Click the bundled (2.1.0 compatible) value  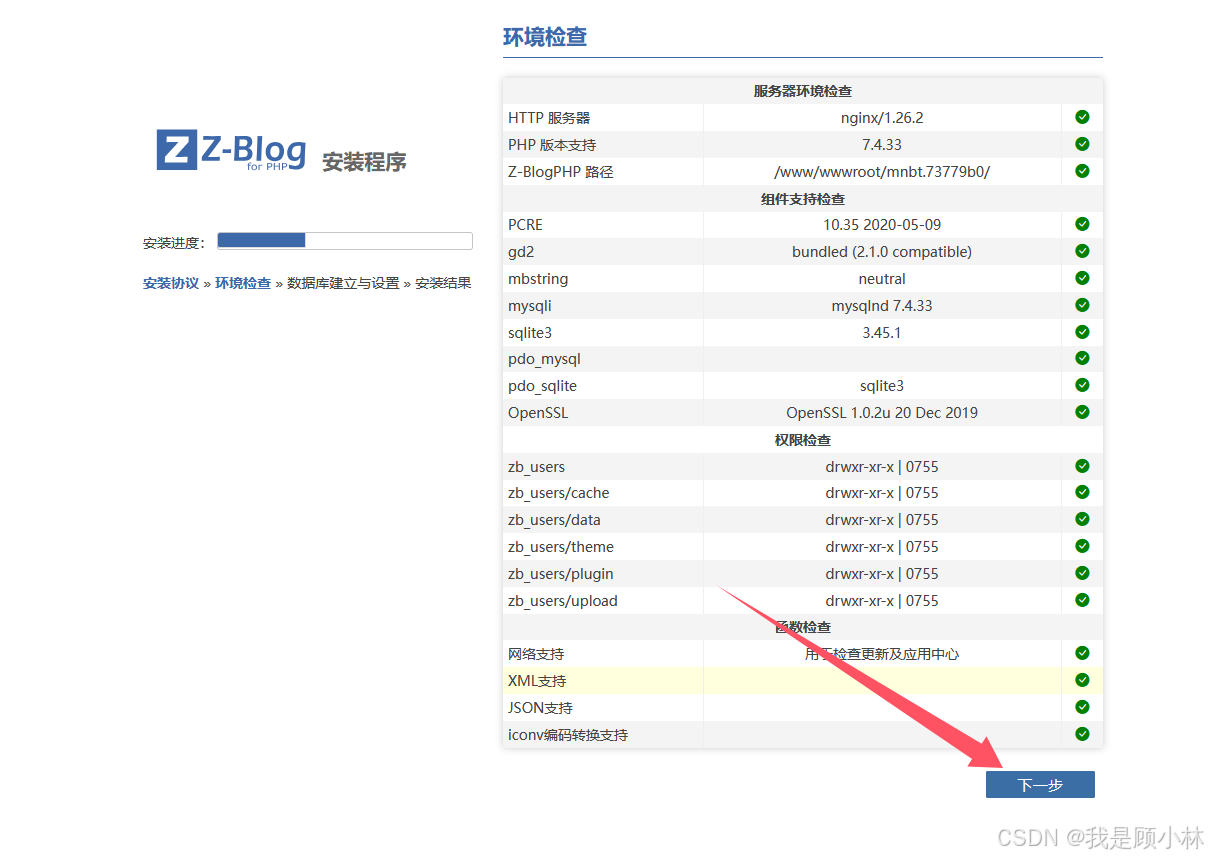tap(882, 252)
